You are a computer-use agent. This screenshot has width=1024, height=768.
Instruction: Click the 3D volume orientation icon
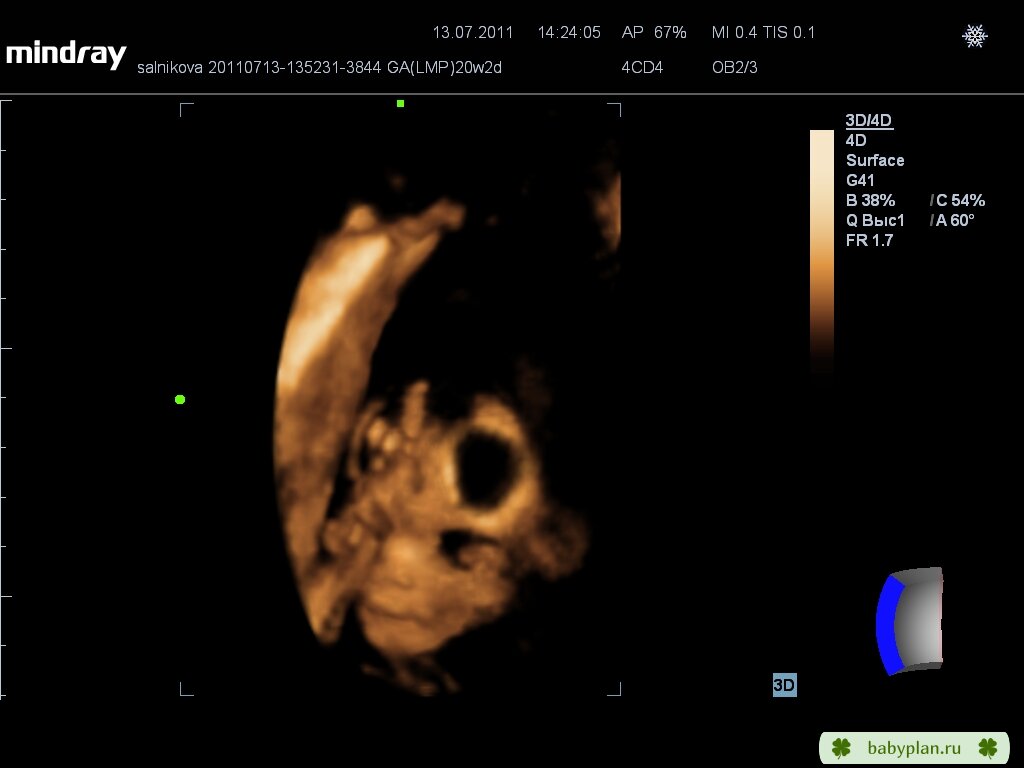(909, 621)
